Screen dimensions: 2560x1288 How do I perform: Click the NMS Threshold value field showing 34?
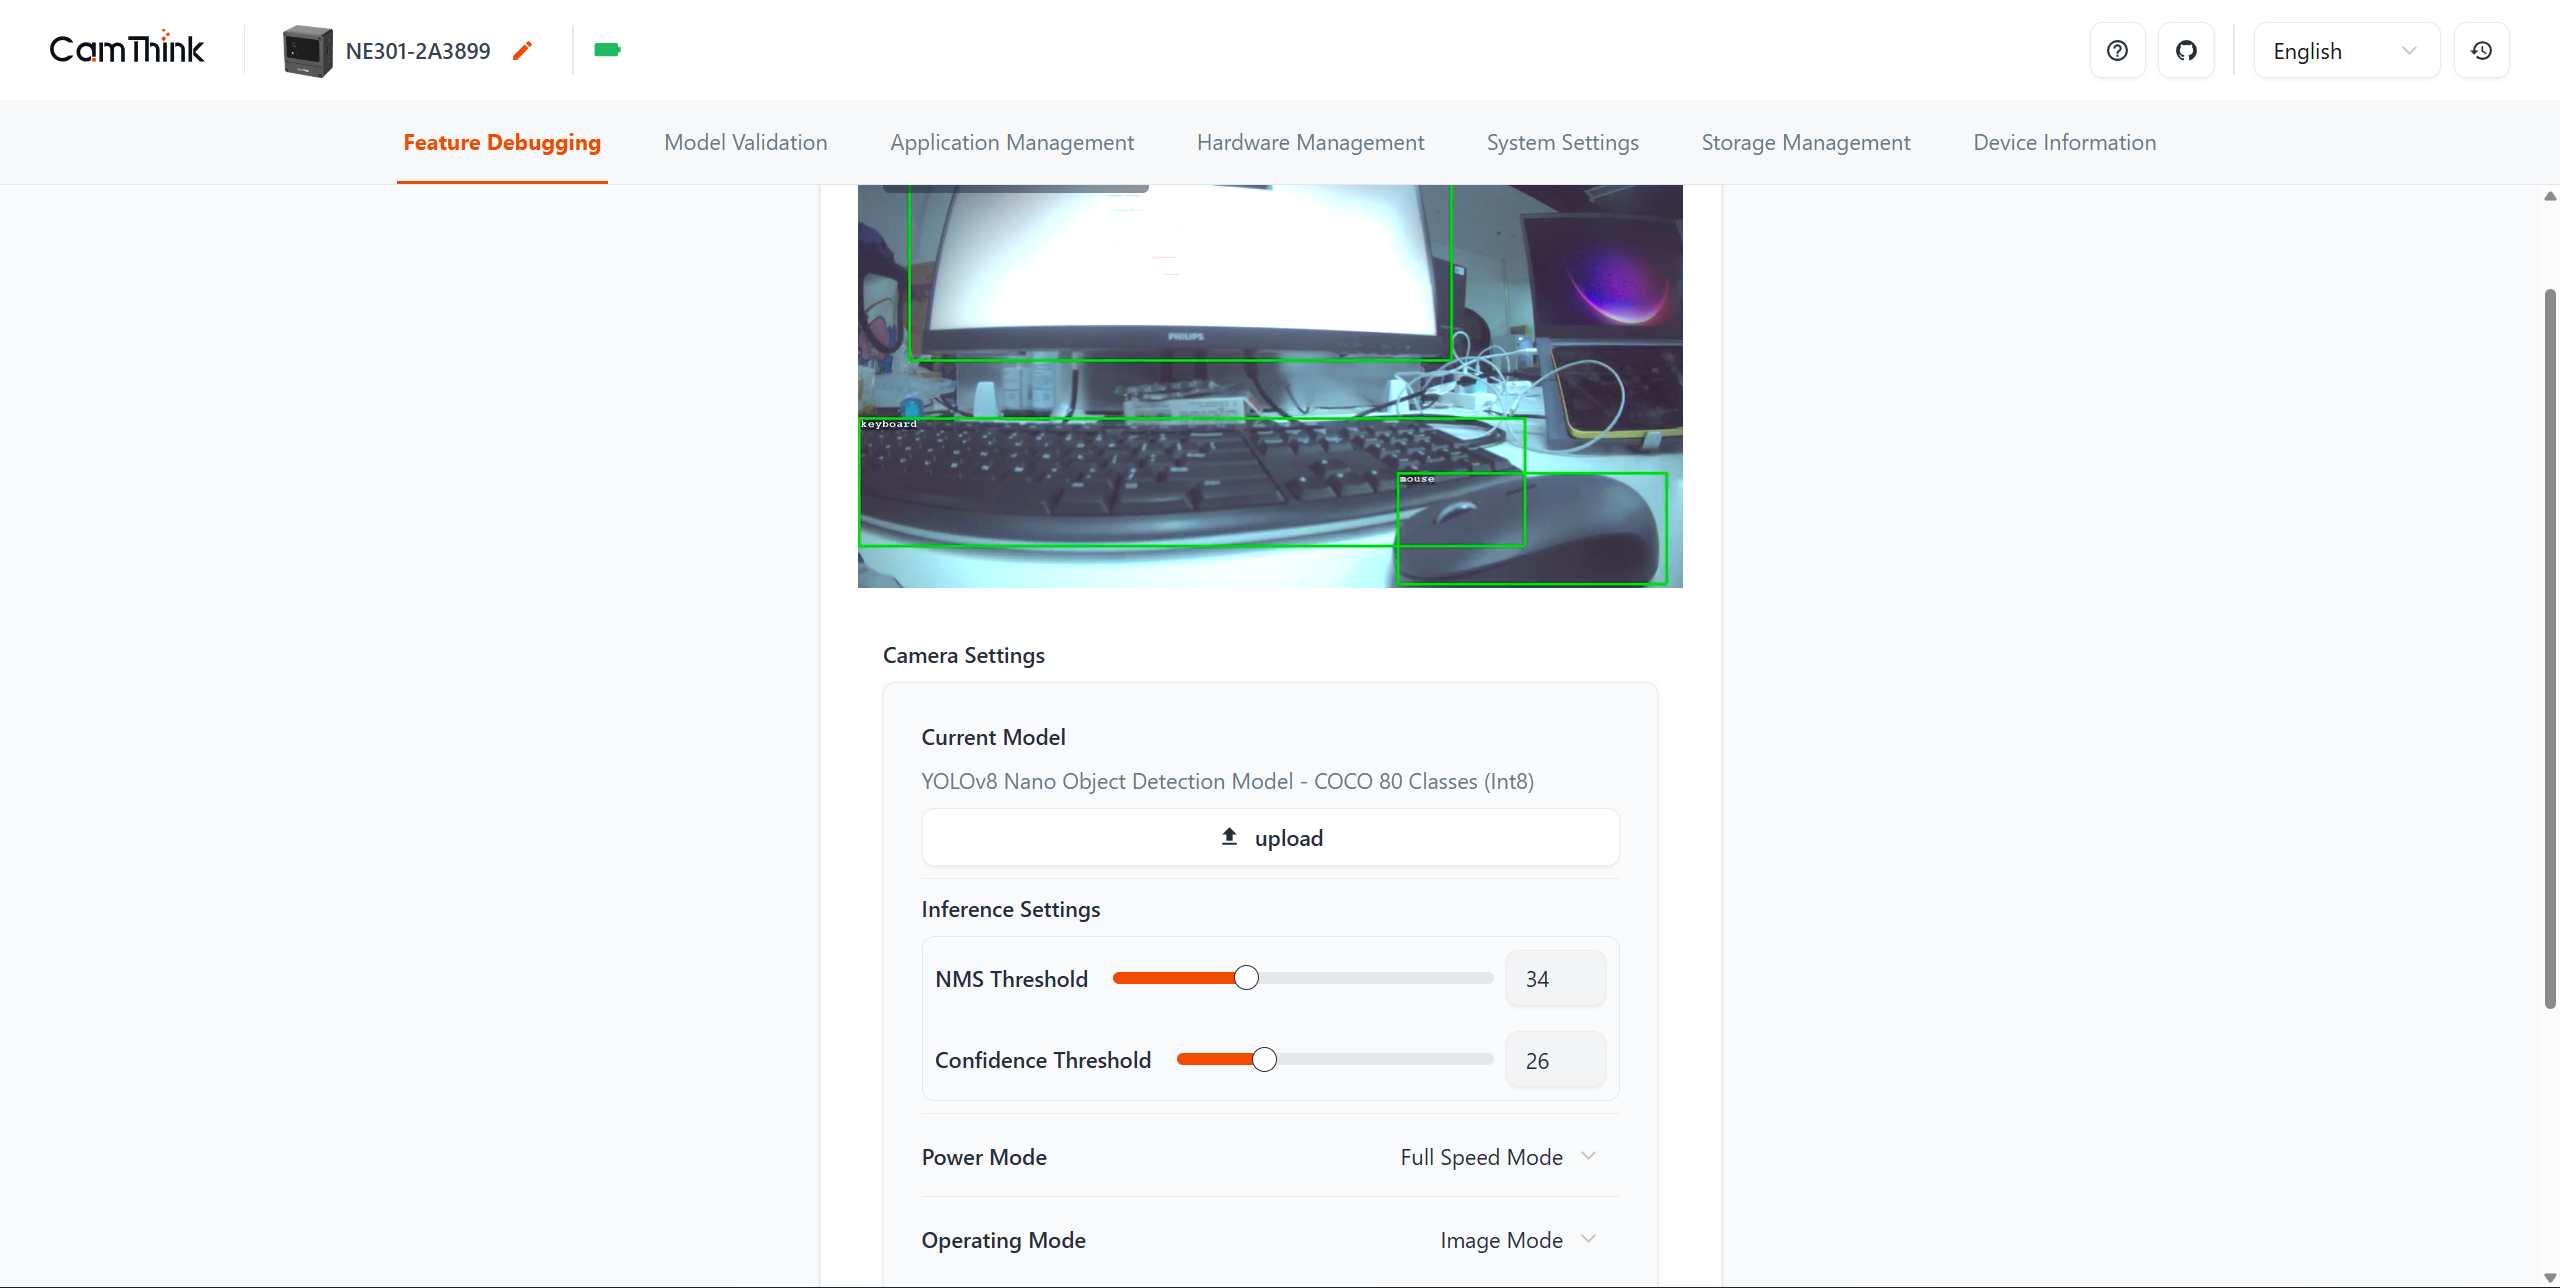(x=1555, y=979)
